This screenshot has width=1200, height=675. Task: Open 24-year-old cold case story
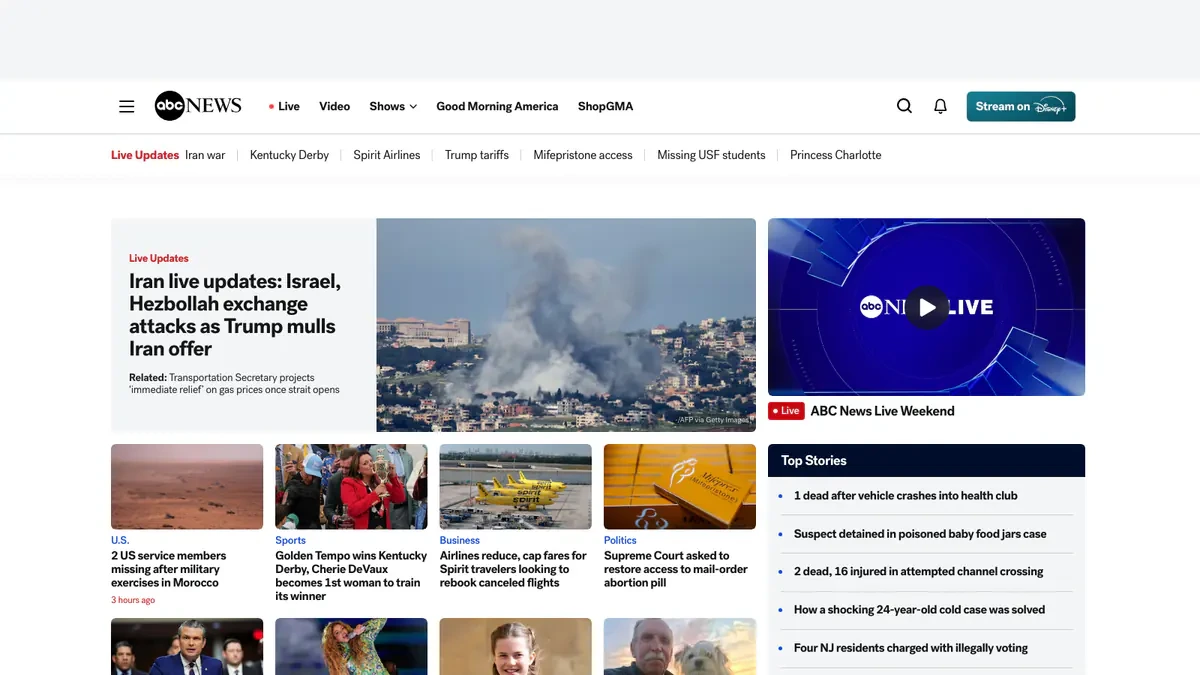[x=919, y=610]
